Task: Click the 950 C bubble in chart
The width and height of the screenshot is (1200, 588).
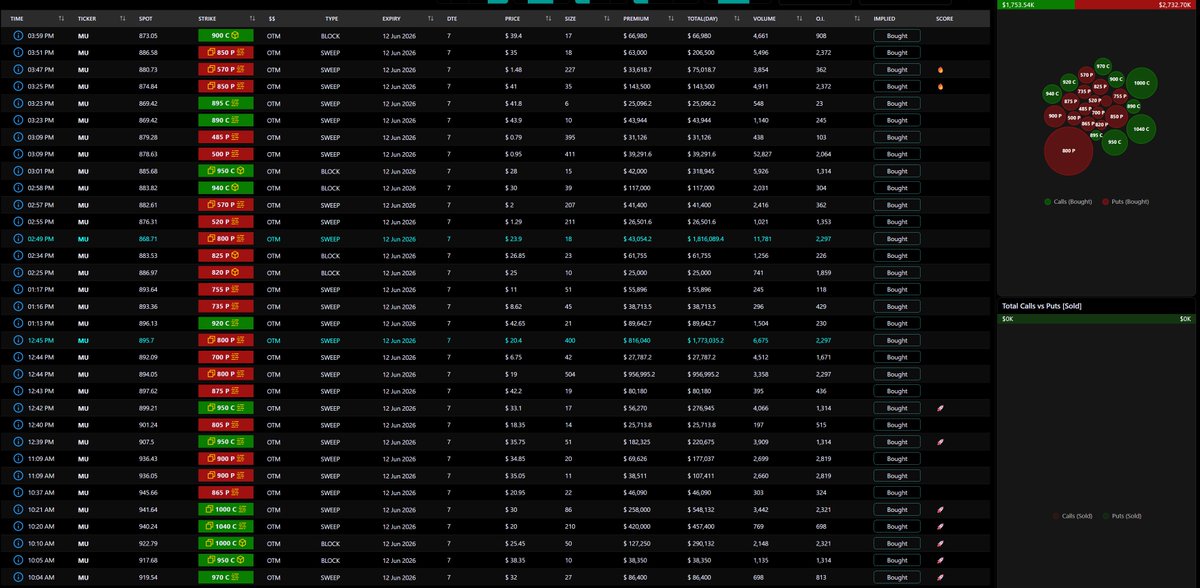Action: [x=1116, y=142]
